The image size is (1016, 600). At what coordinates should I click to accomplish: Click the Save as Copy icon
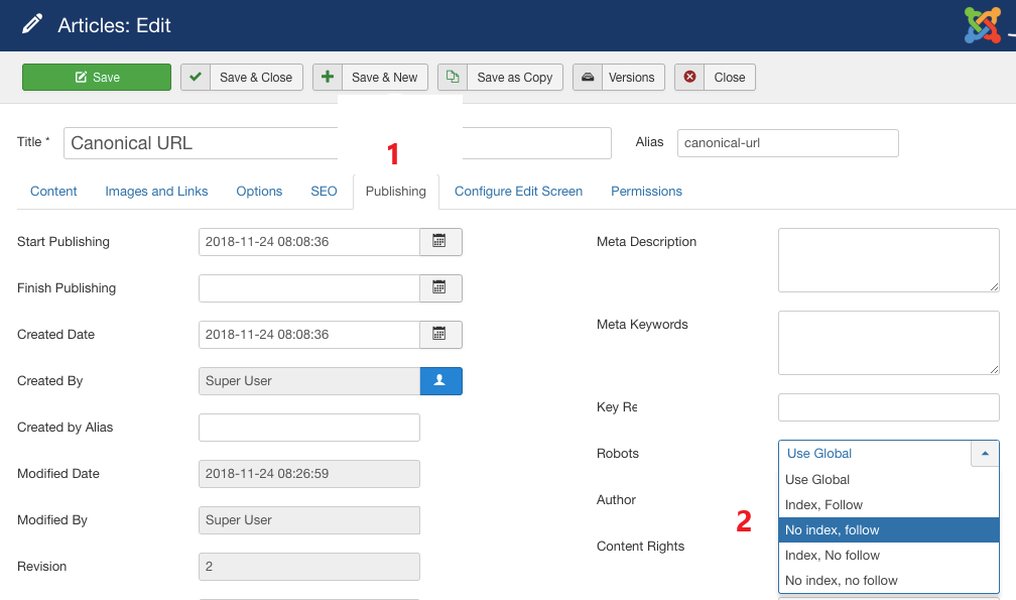(x=452, y=77)
